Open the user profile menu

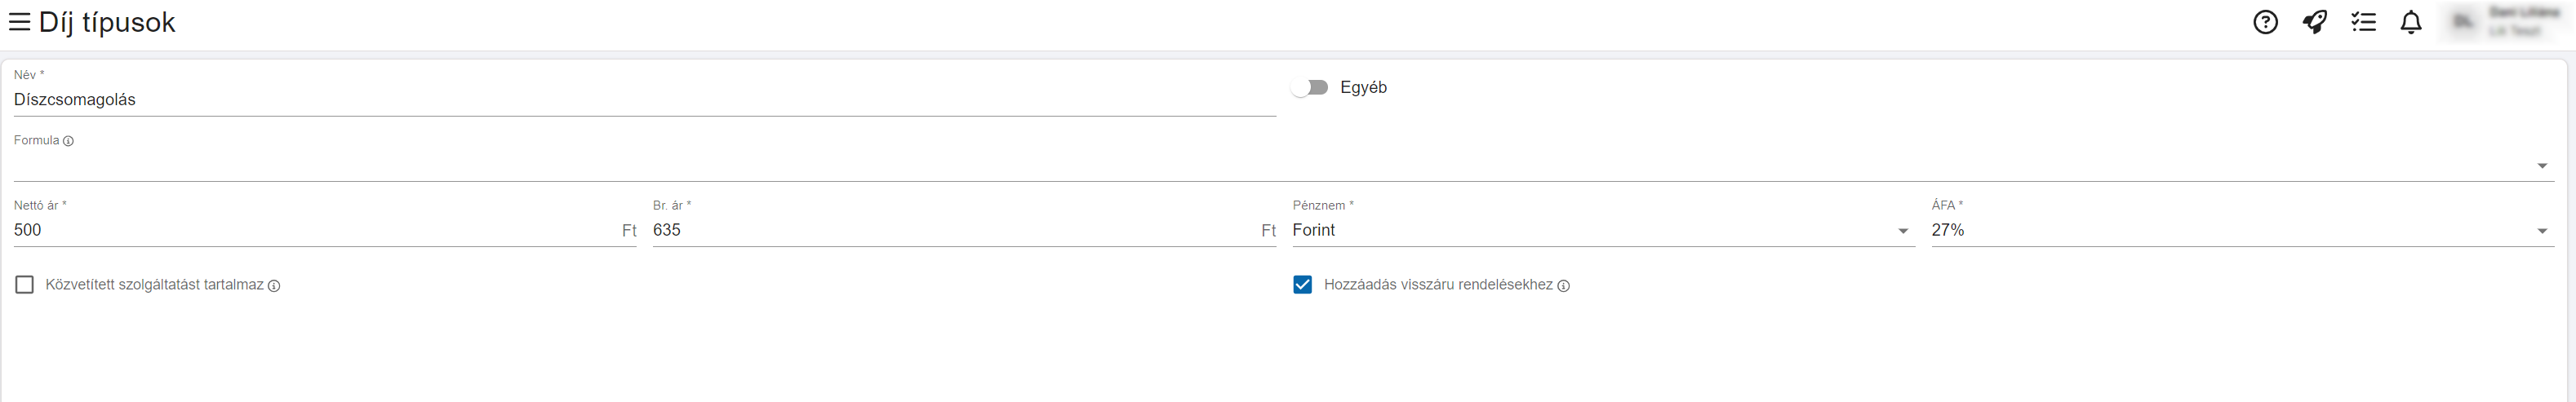point(2505,22)
